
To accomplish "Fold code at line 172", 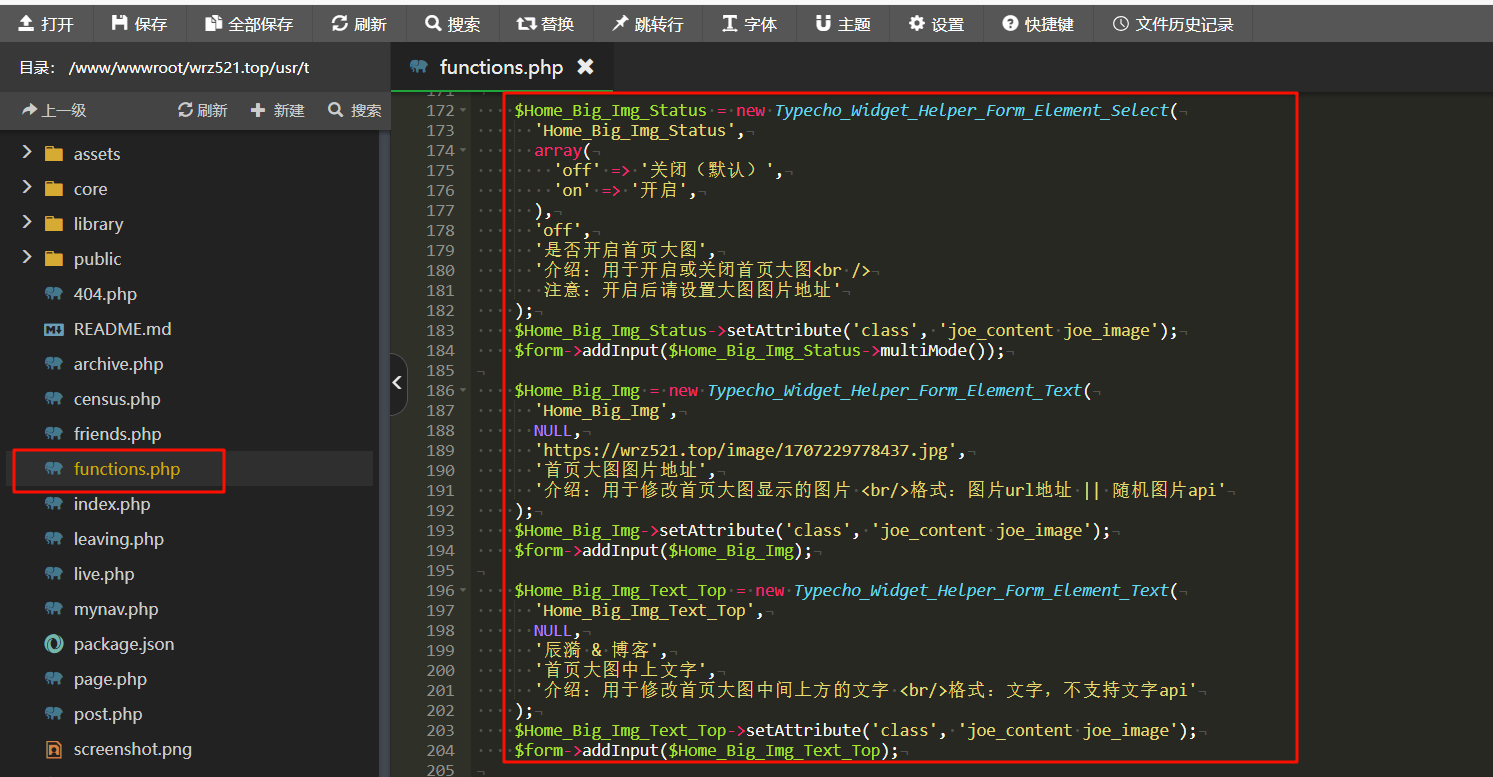I will pyautogui.click(x=463, y=110).
